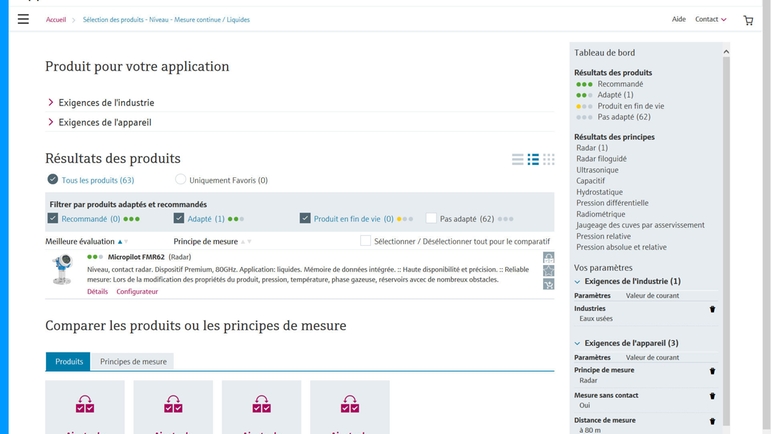
Task: Delete the Principe de mesure parameter
Action: tap(712, 371)
